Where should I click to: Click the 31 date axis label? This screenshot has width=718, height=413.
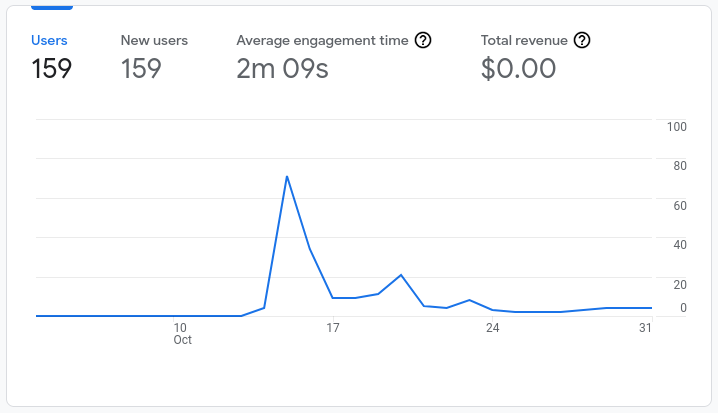click(x=645, y=328)
